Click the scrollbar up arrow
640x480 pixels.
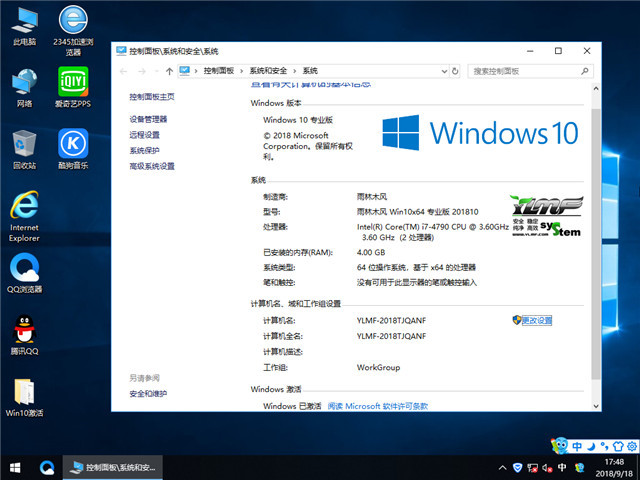coord(596,88)
